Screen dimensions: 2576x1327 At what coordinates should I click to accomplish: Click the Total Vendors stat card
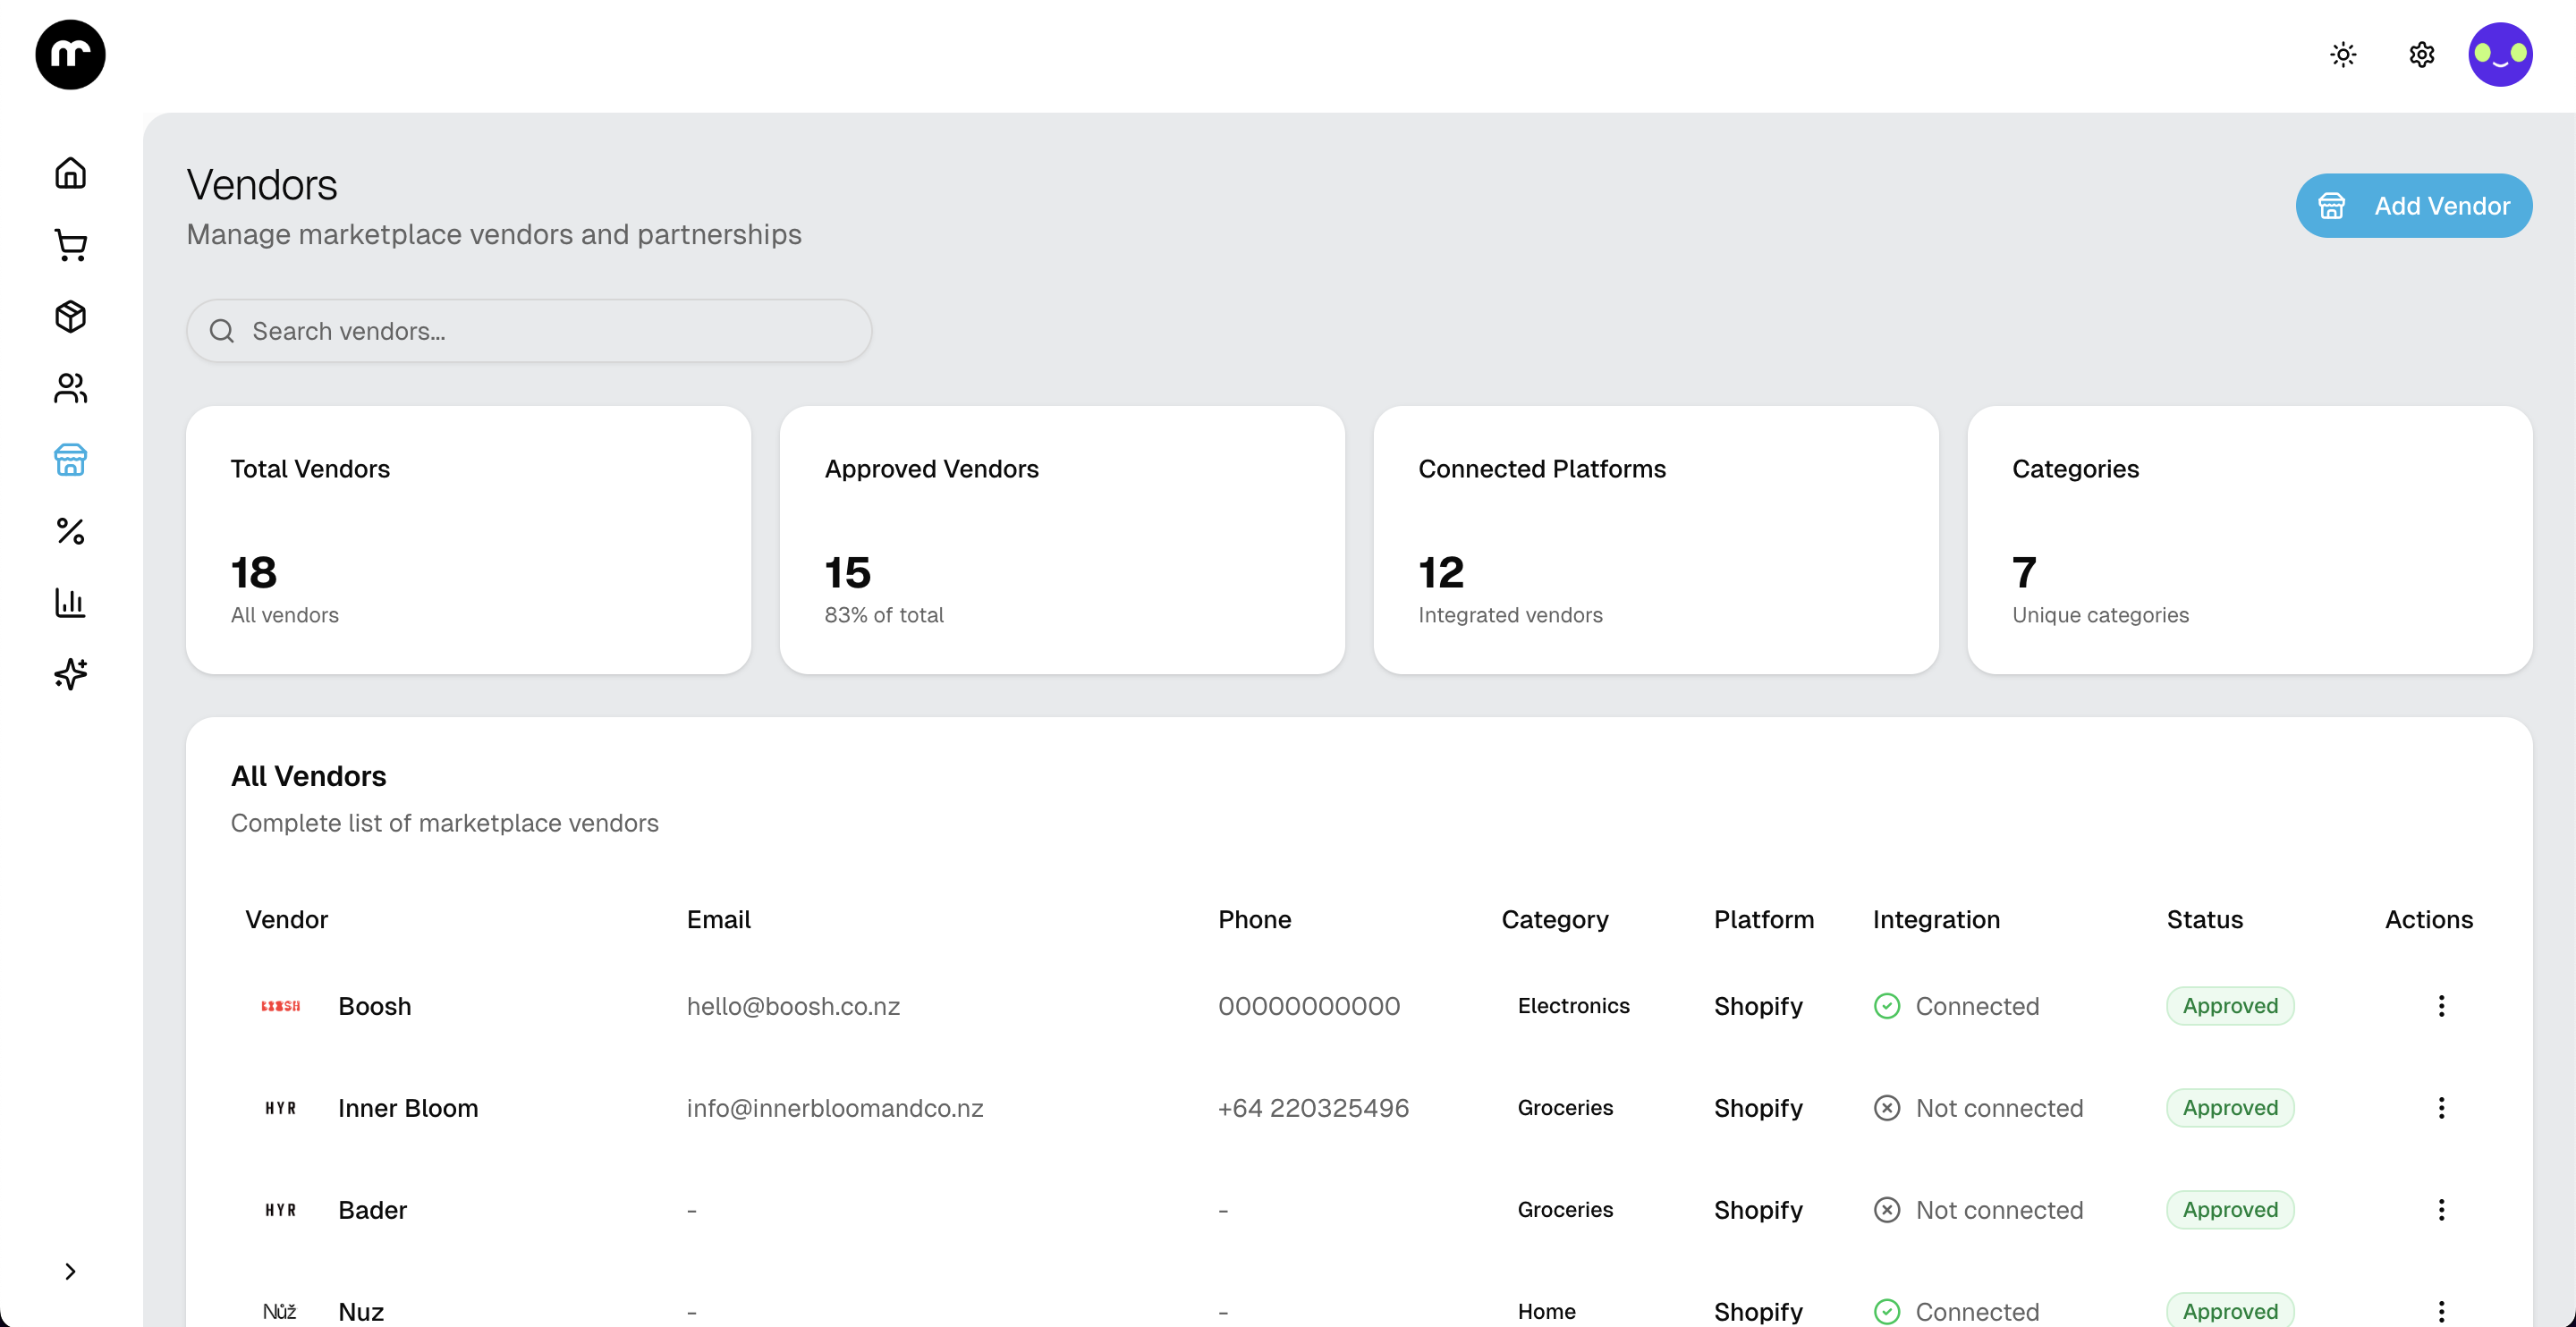click(468, 540)
